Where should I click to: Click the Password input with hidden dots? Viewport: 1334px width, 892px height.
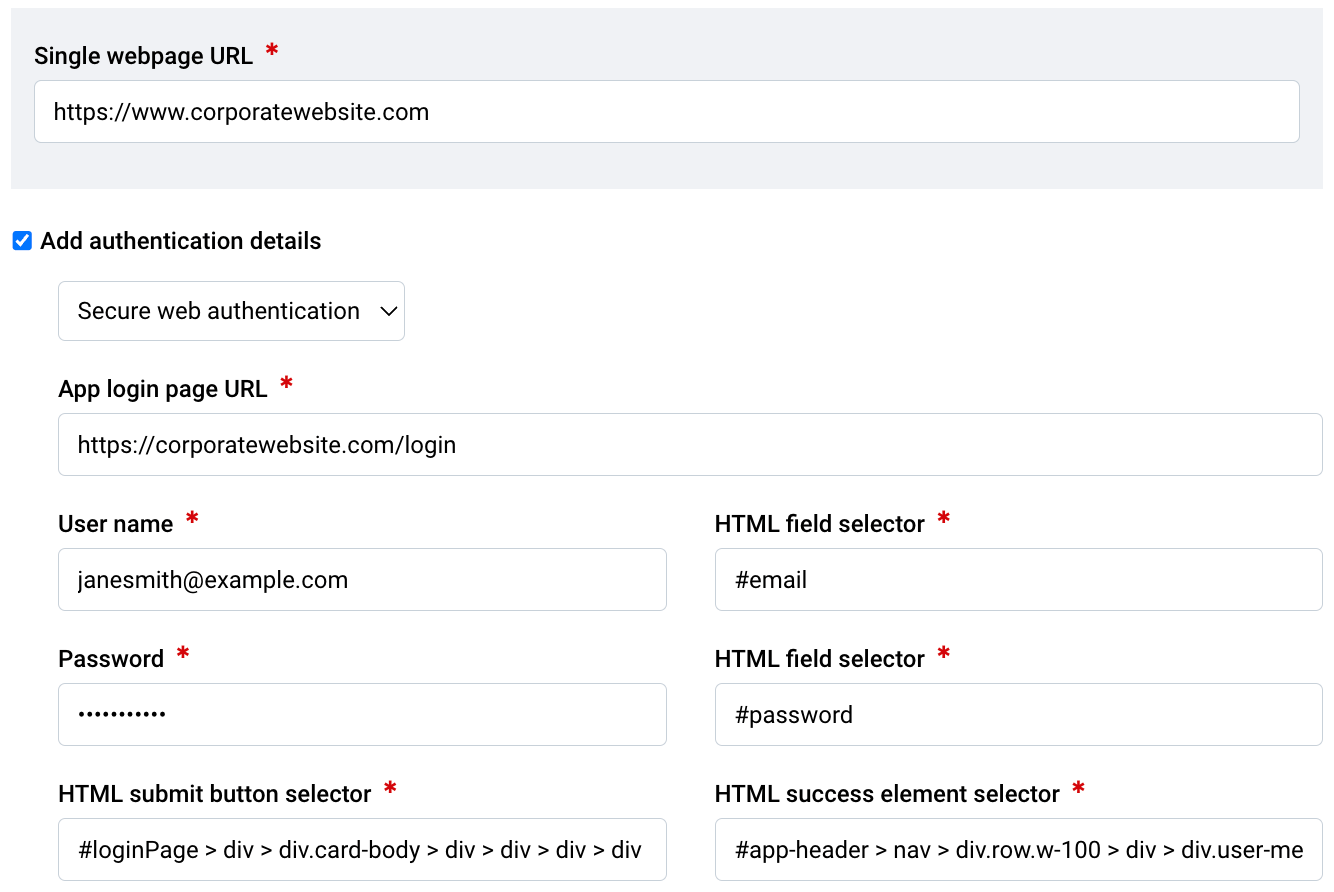click(362, 714)
